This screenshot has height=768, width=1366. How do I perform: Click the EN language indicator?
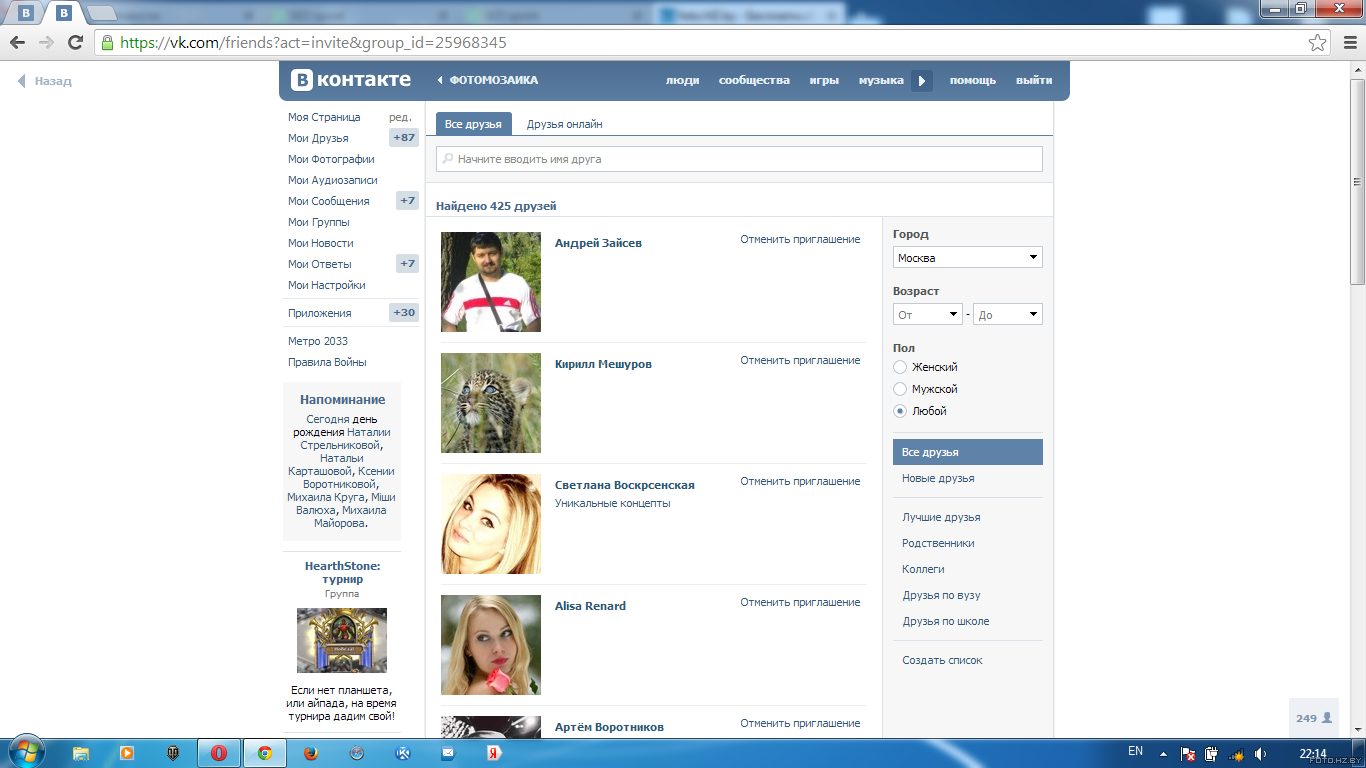pyautogui.click(x=1135, y=751)
